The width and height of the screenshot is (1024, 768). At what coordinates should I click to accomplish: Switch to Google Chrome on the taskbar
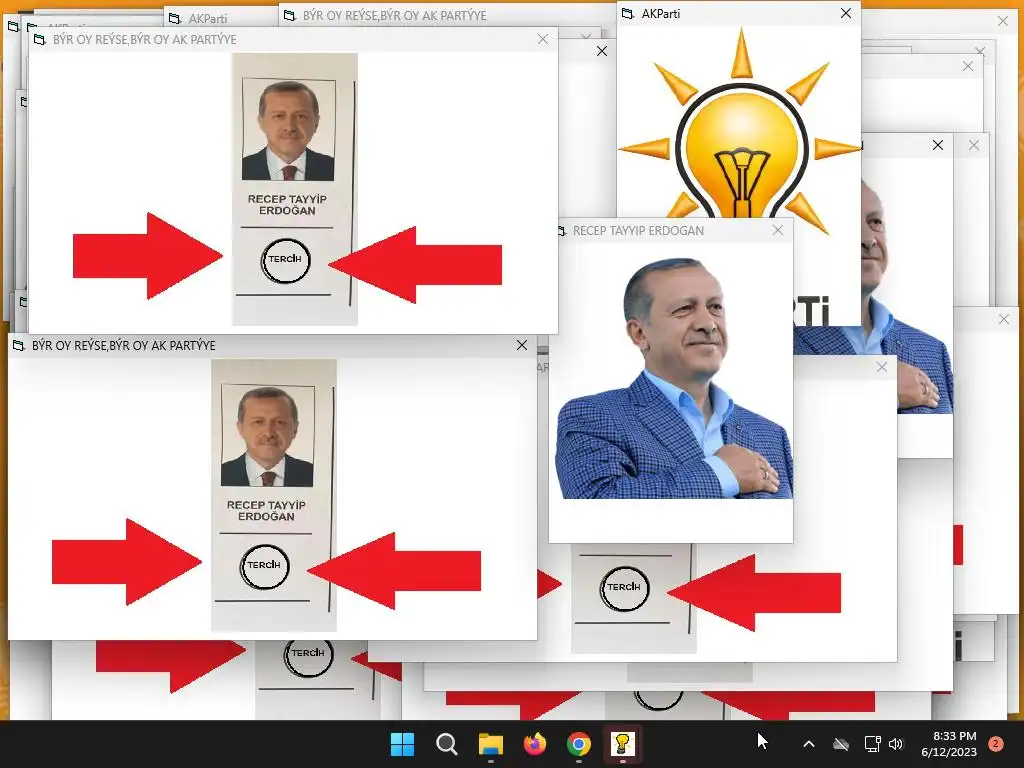[579, 744]
